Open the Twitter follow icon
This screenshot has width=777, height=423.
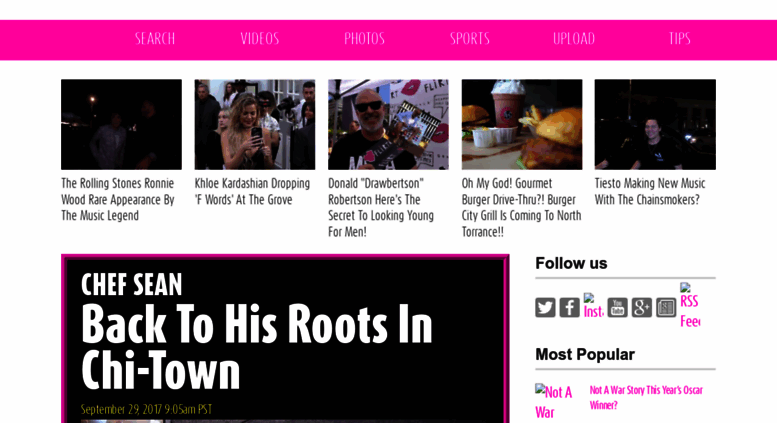tap(545, 308)
